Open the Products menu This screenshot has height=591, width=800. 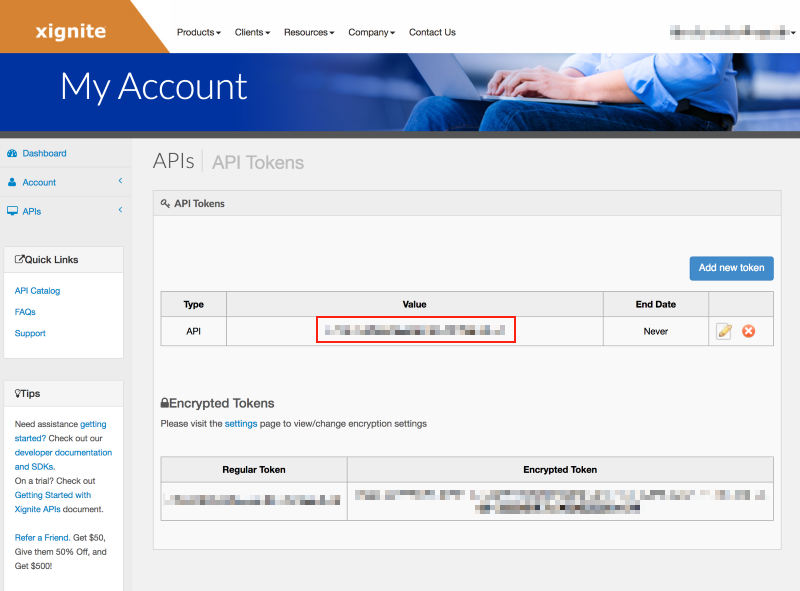[x=198, y=32]
